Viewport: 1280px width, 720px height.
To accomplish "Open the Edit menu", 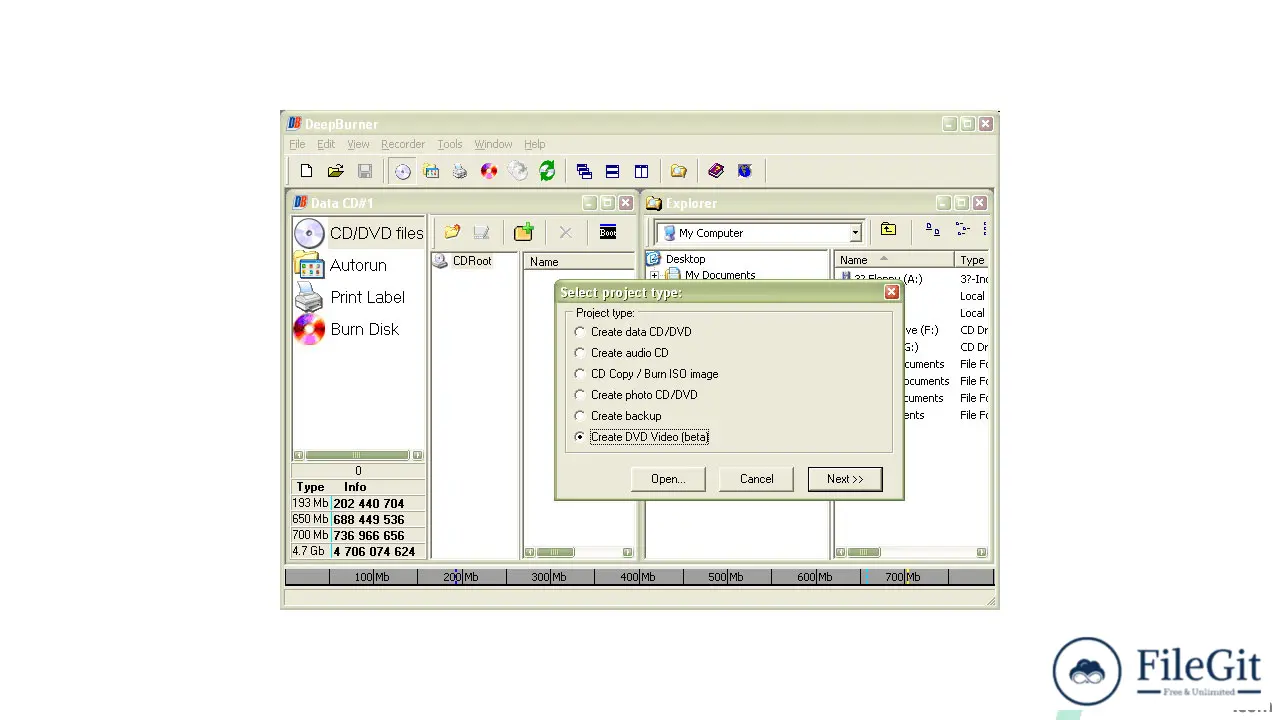I will pyautogui.click(x=326, y=144).
